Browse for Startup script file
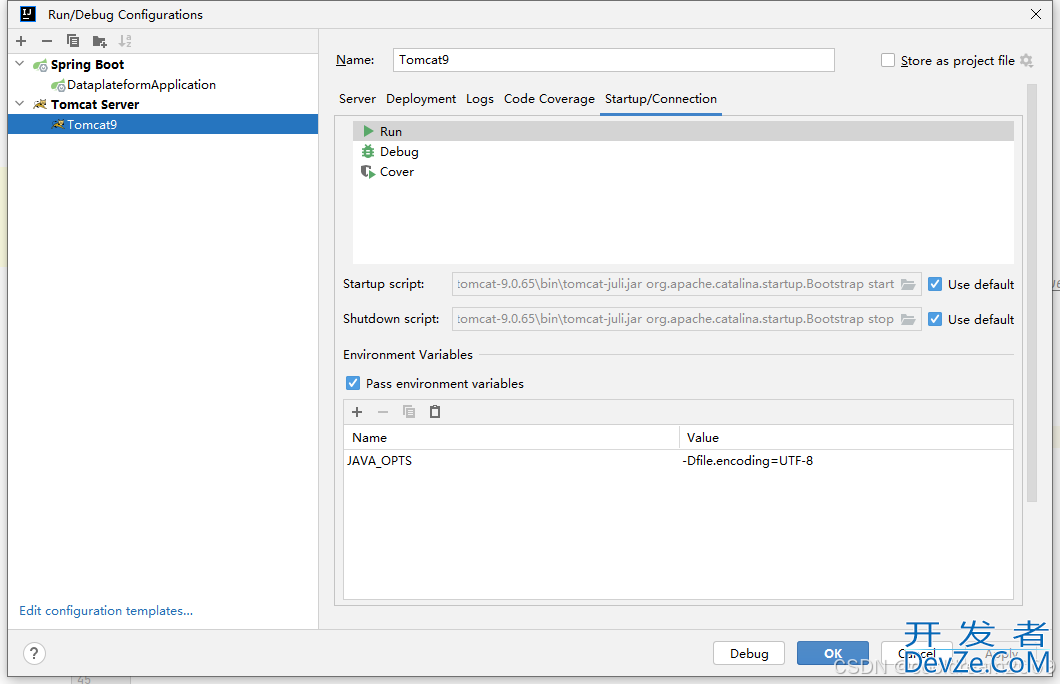1060x684 pixels. tap(908, 285)
